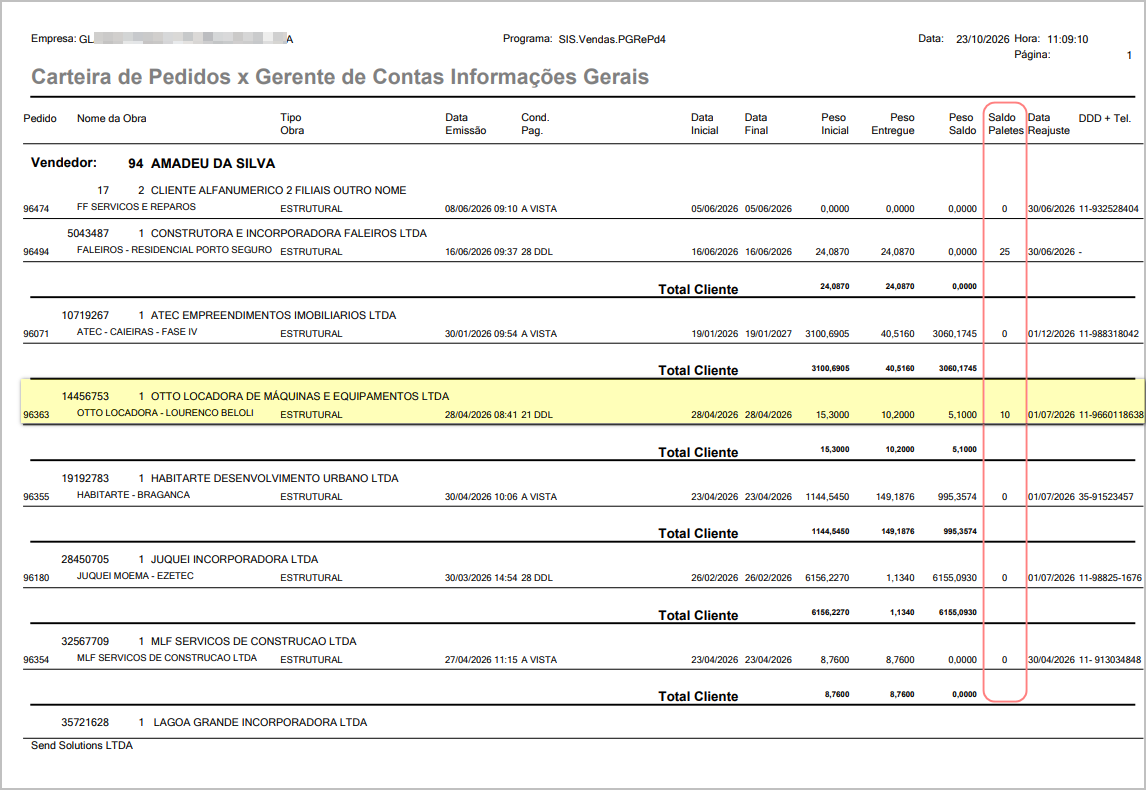Image resolution: width=1146 pixels, height=790 pixels.
Task: Click pallet balance 25 in order 96494
Action: click(1005, 252)
